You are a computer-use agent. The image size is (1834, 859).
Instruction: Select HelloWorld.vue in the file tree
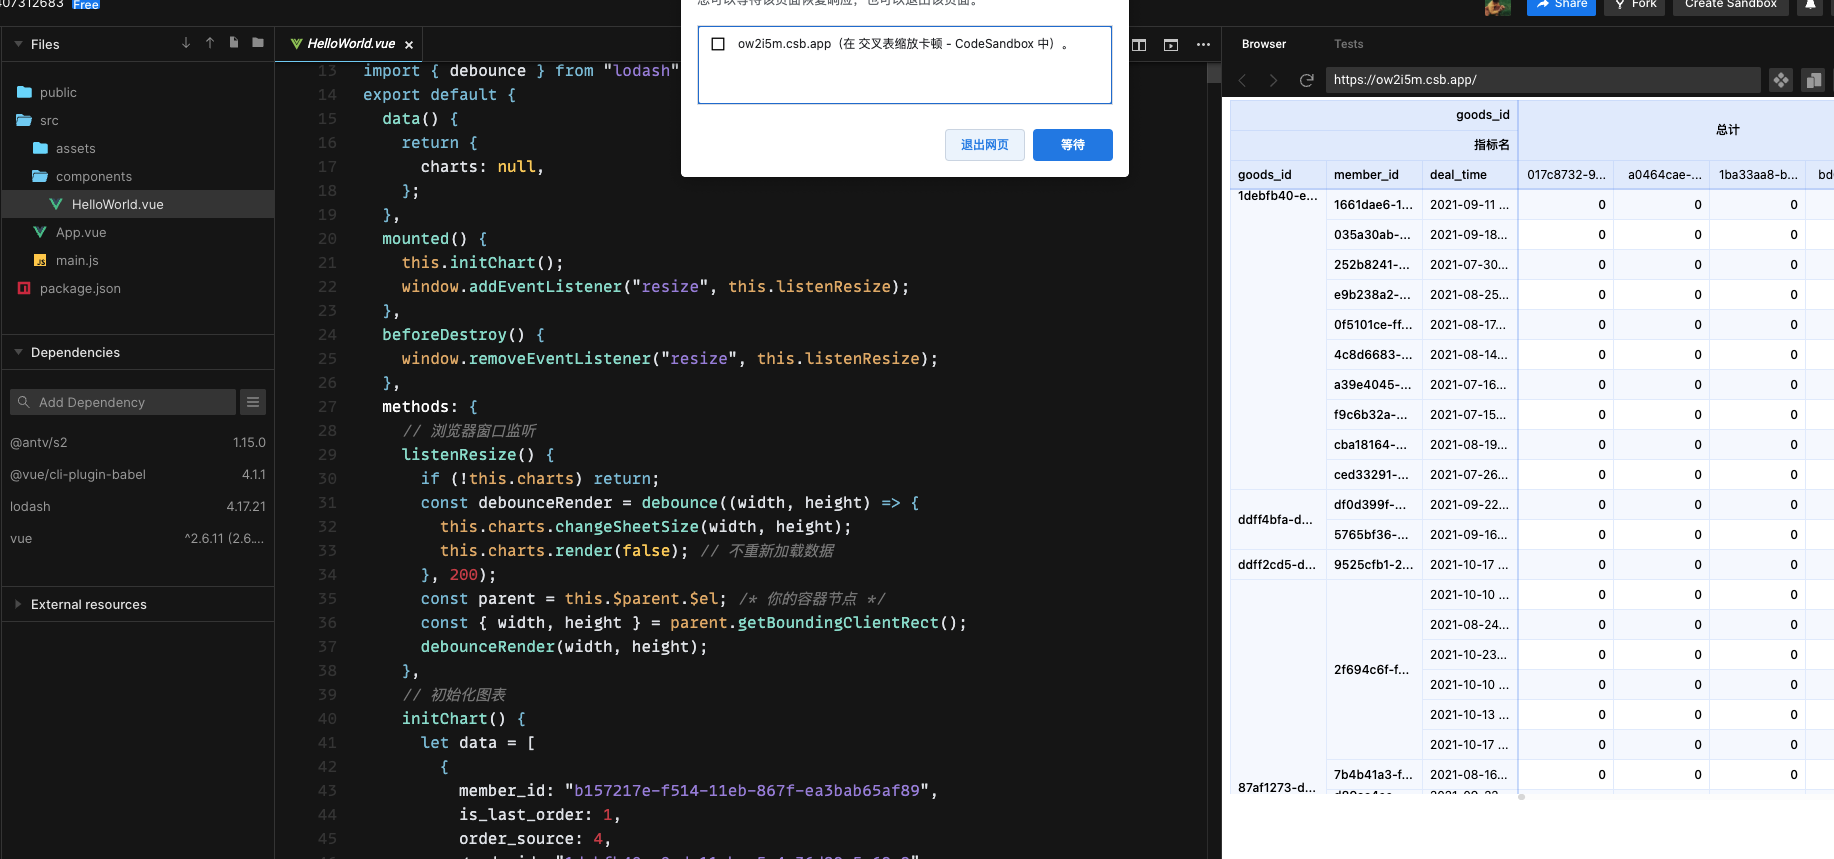(137, 204)
